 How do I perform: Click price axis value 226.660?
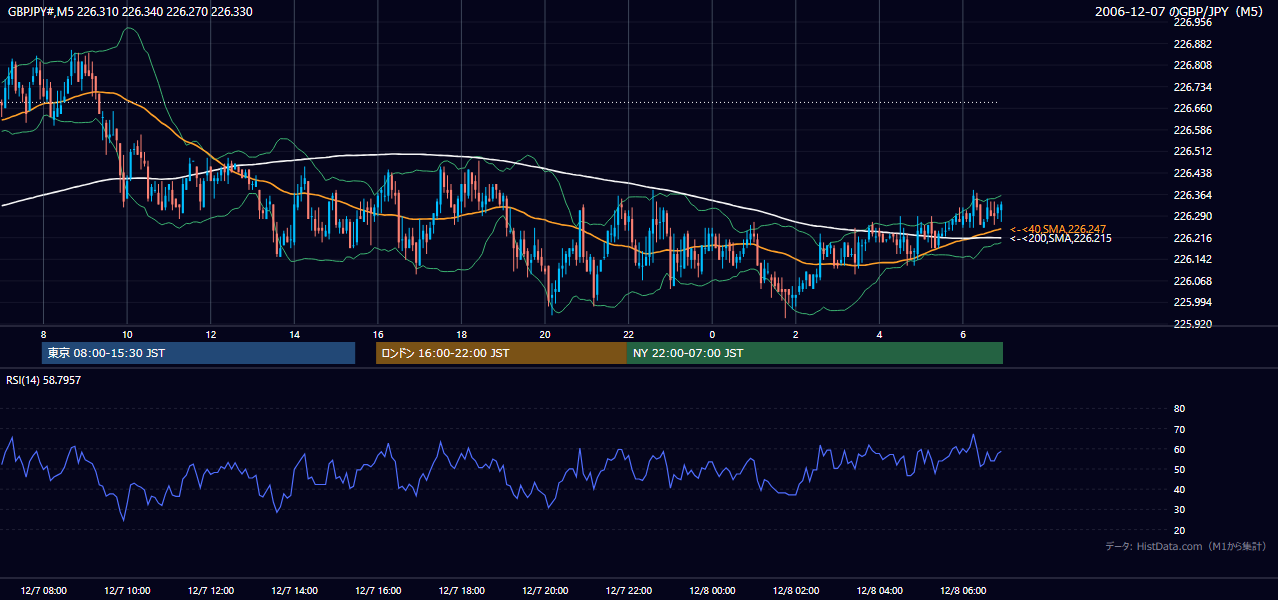coord(1192,108)
